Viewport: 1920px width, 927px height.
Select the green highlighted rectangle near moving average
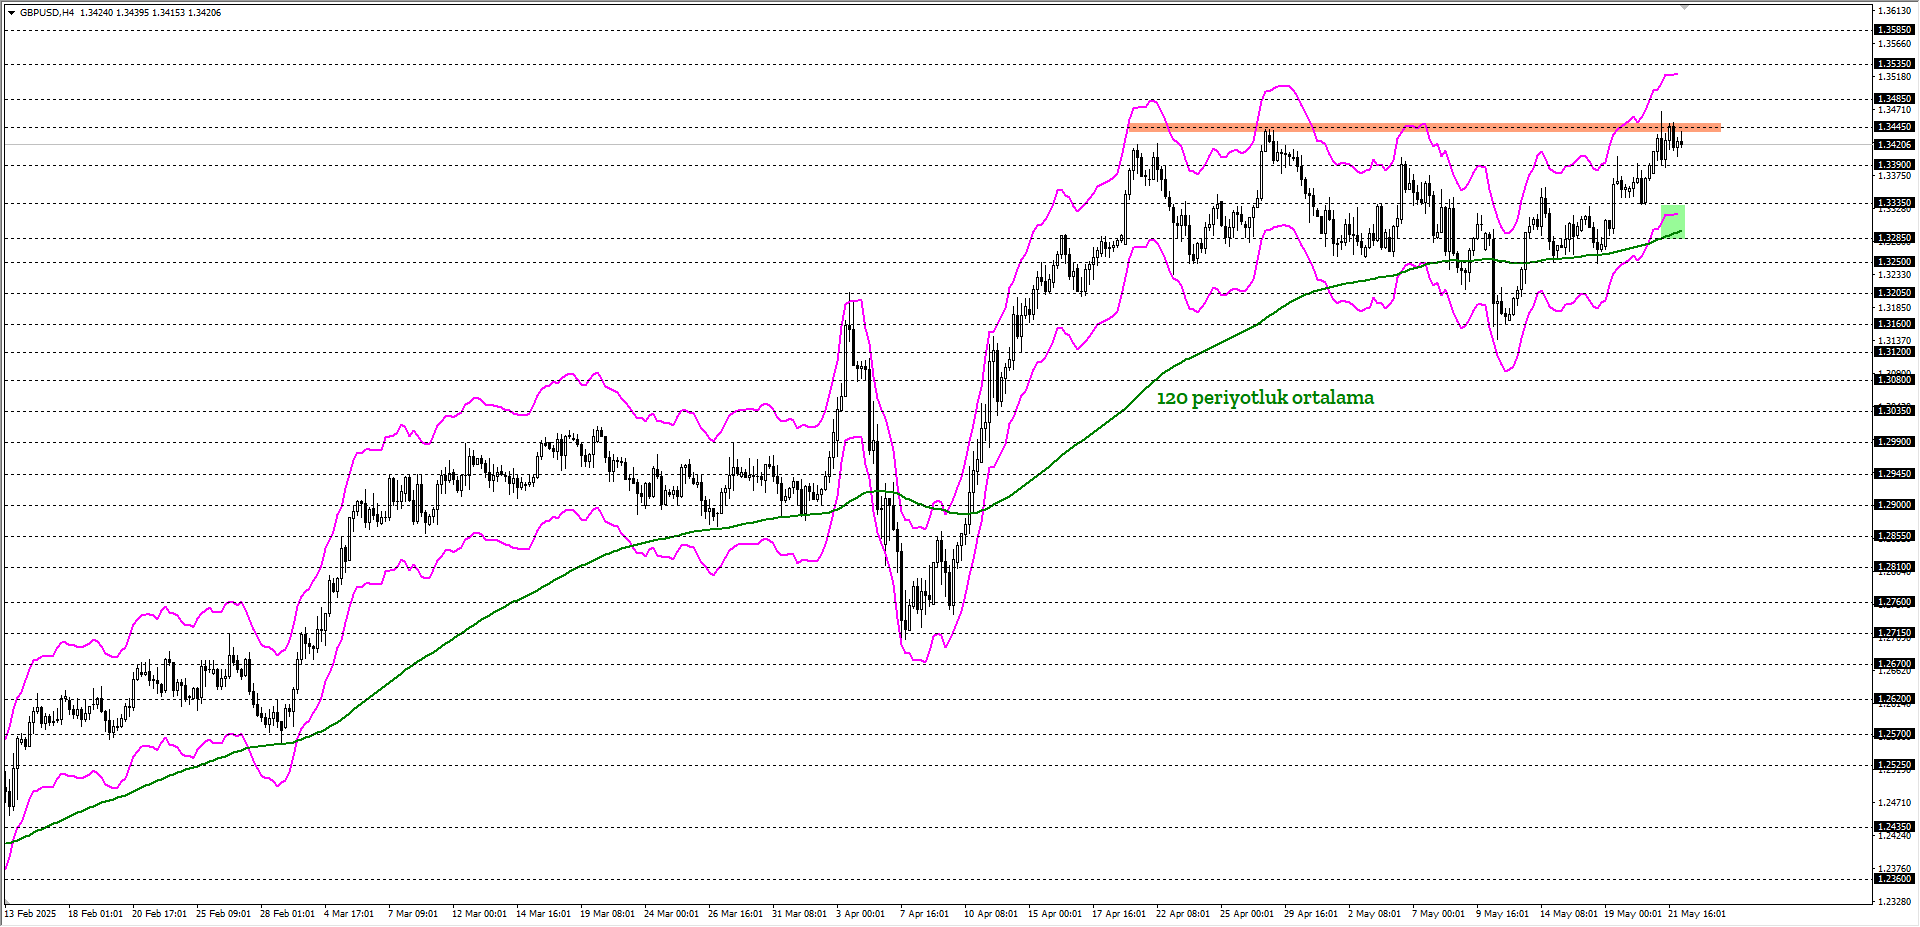pos(1673,221)
